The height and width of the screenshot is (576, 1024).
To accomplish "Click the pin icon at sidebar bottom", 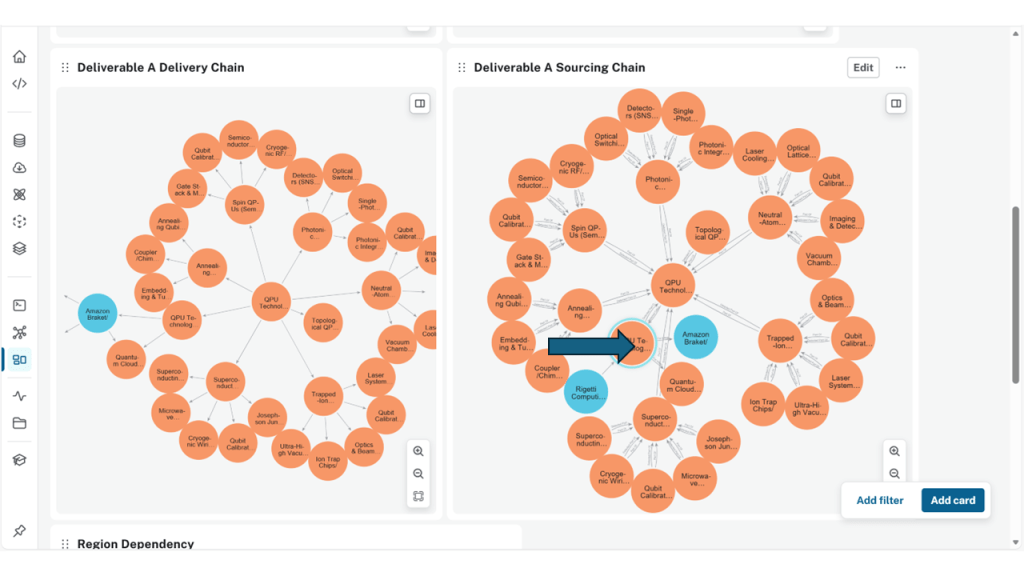I will click(19, 531).
